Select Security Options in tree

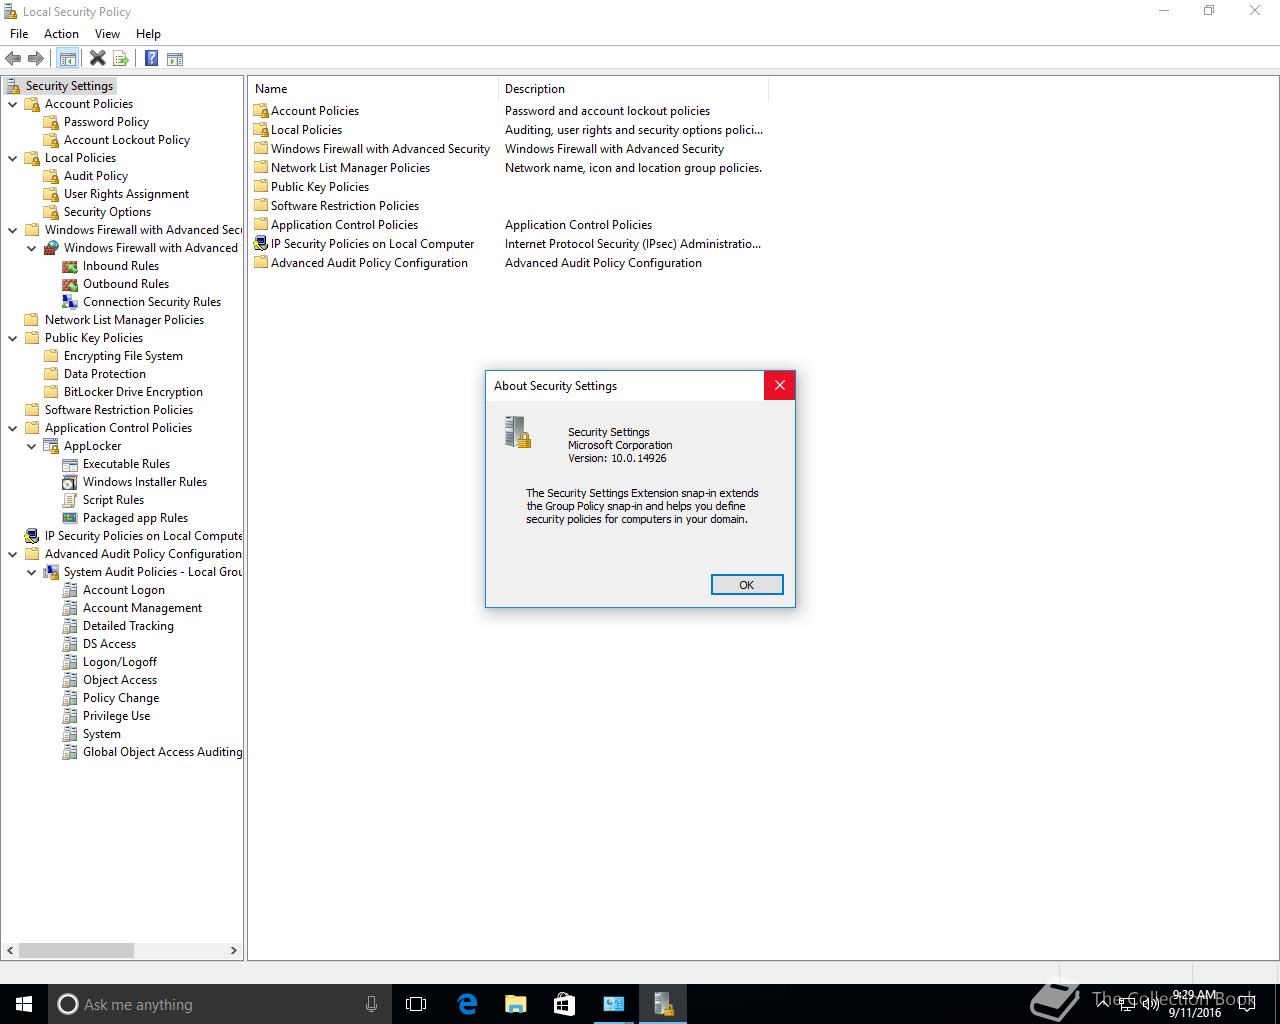pos(107,212)
